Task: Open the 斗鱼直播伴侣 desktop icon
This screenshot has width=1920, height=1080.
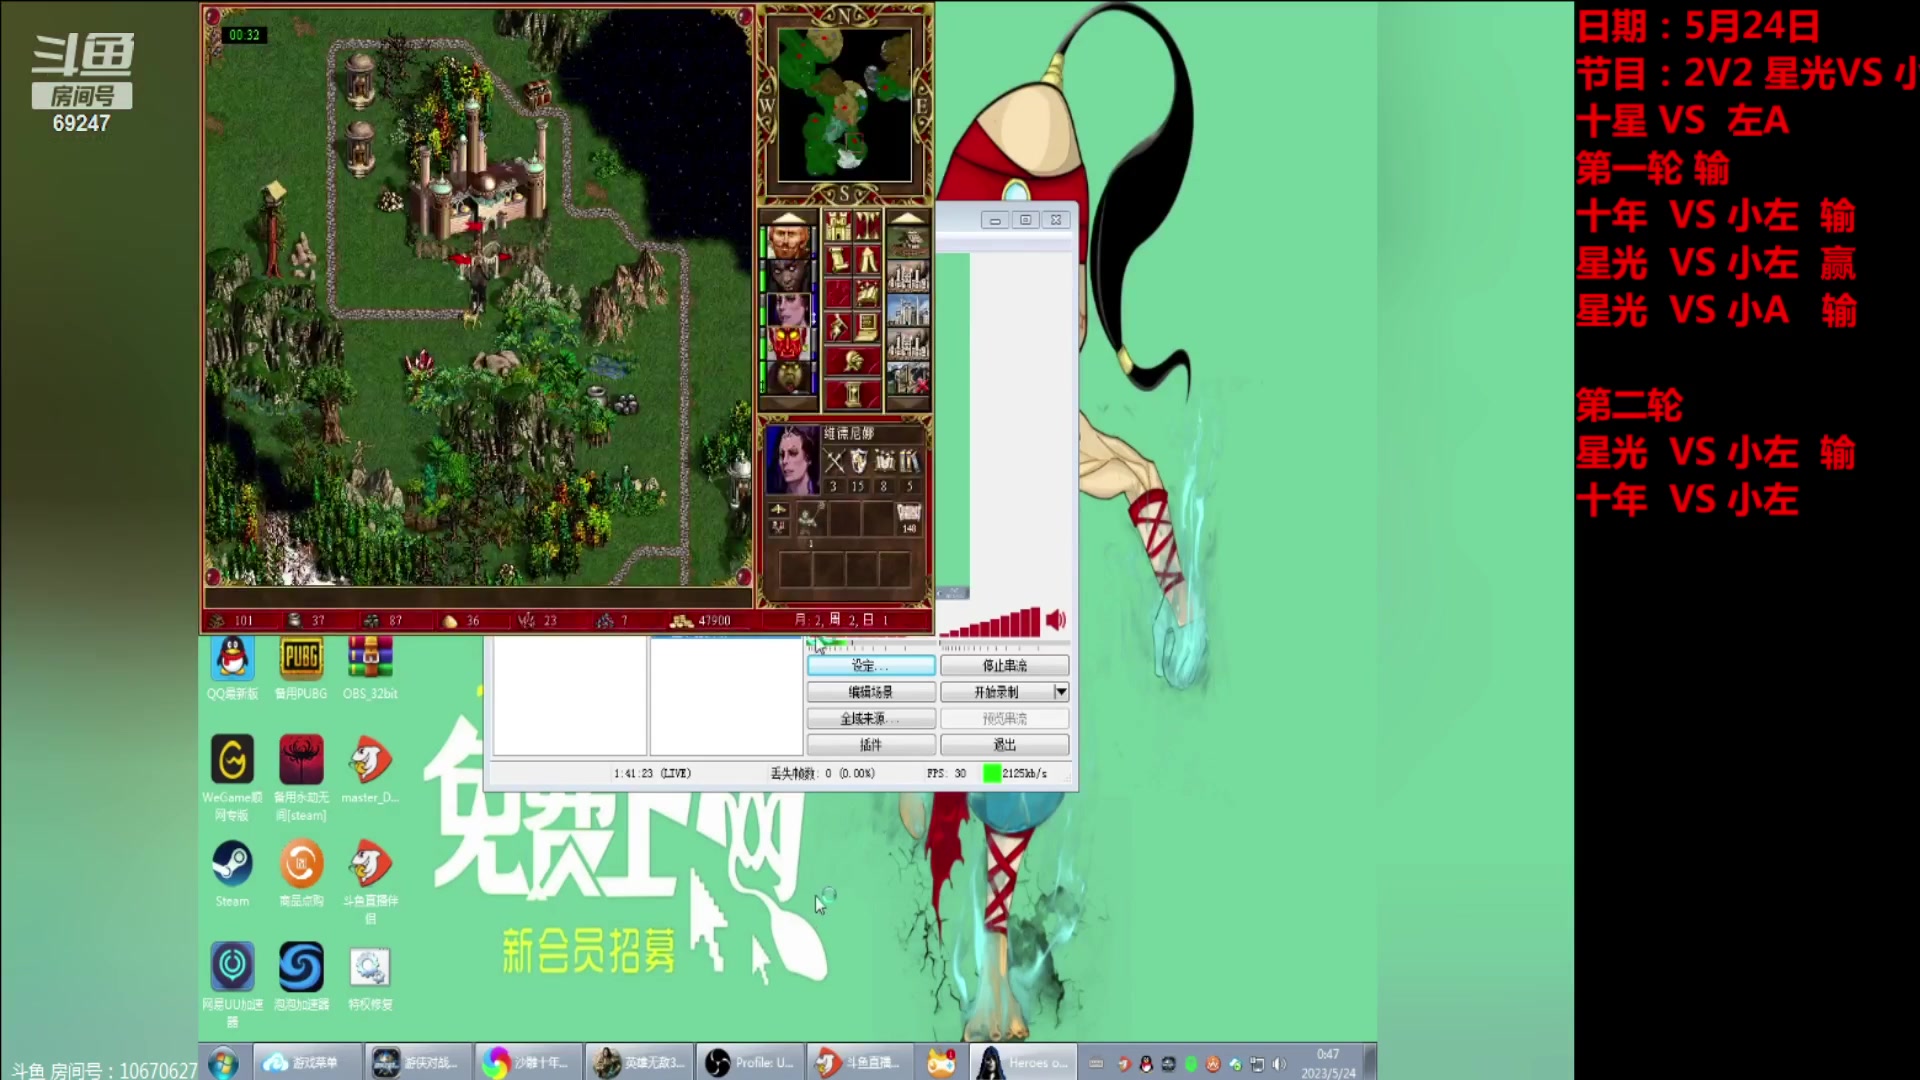Action: pos(370,881)
